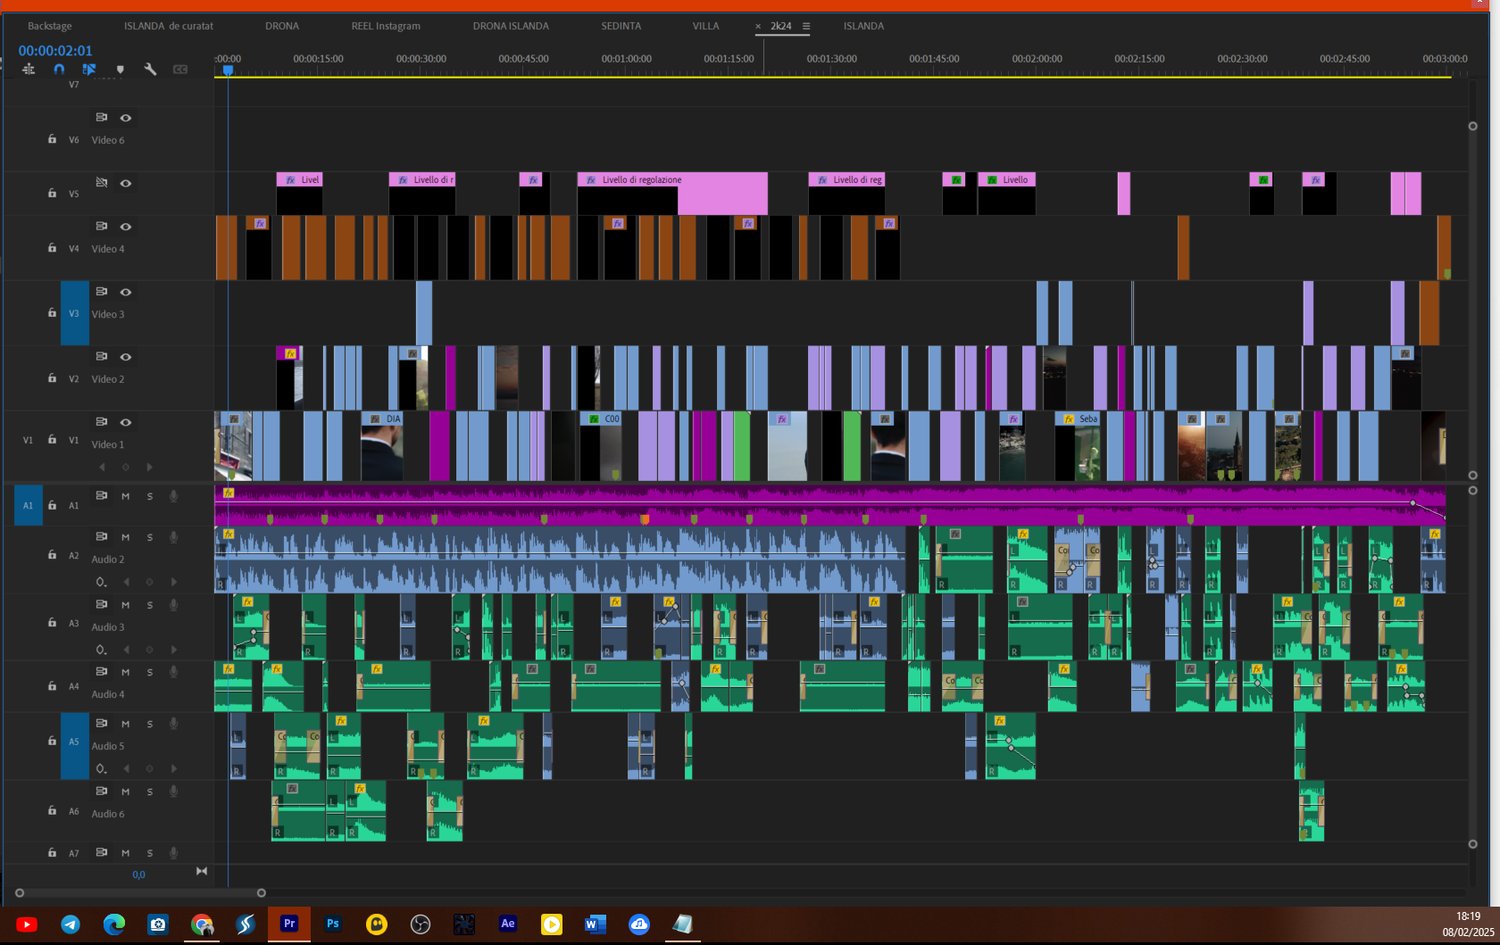Open the REEL Instagram sequence tab
The width and height of the screenshot is (1500, 945).
[386, 26]
